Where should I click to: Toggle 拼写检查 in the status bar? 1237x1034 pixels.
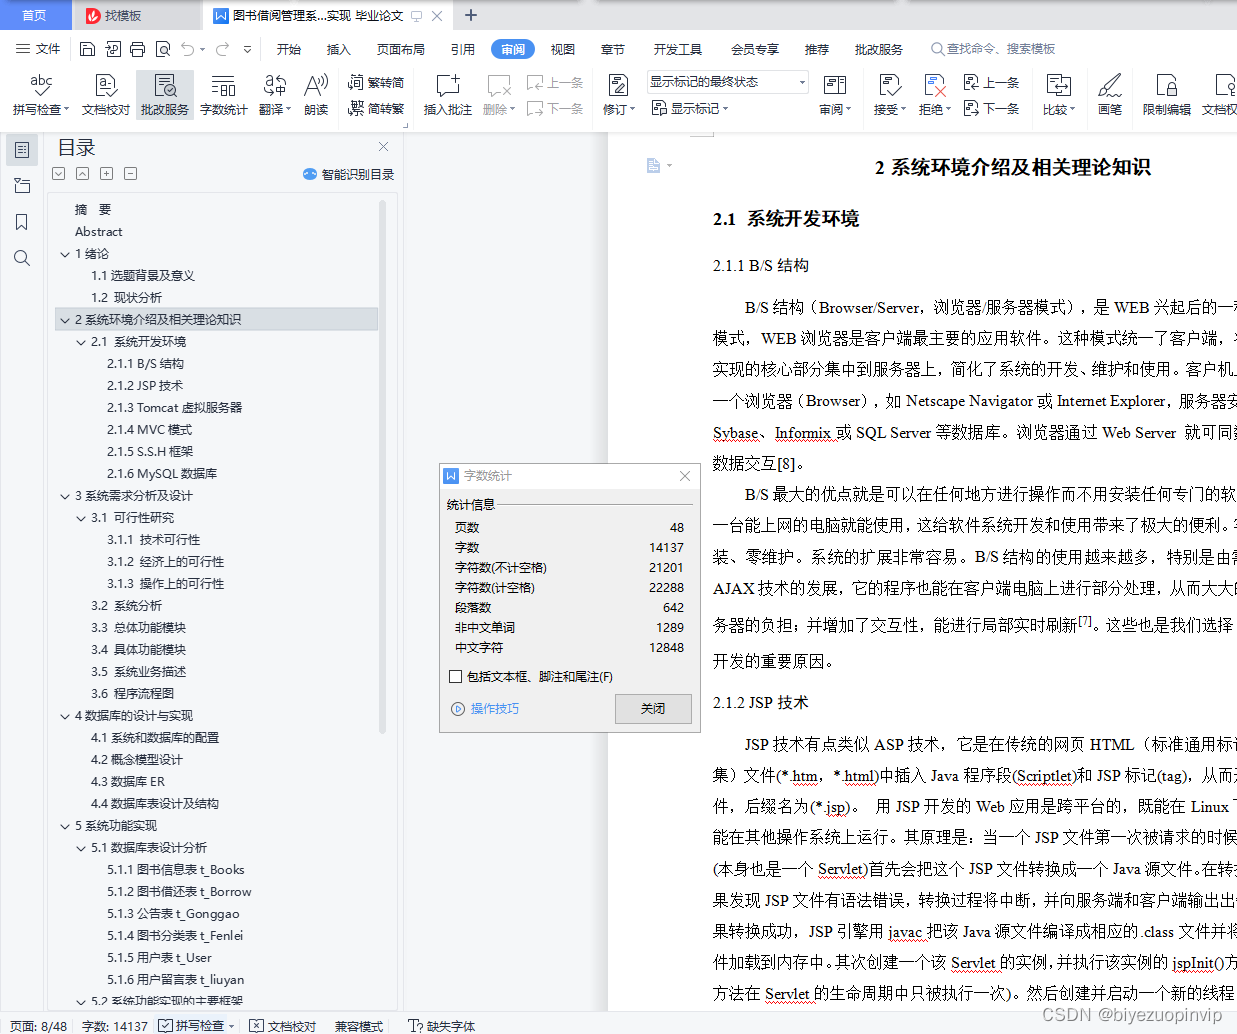coord(193,1026)
